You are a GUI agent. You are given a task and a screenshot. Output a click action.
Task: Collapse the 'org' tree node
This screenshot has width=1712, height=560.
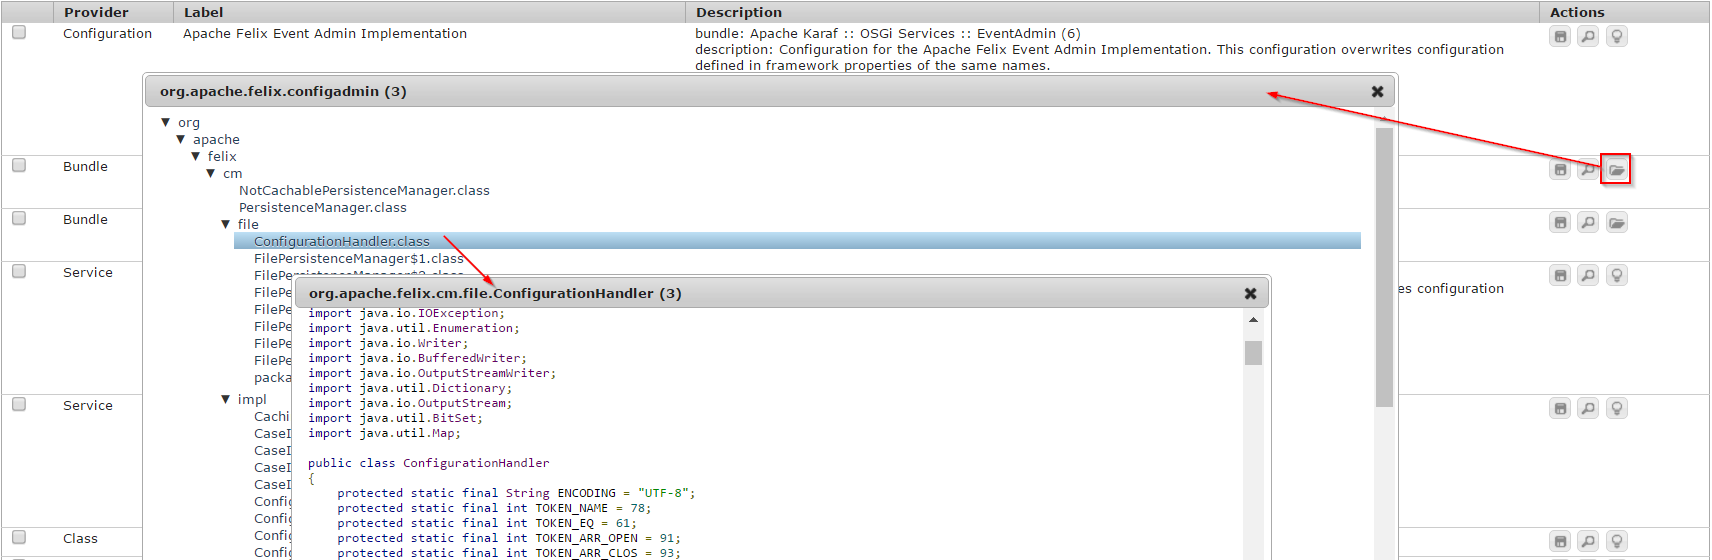166,122
